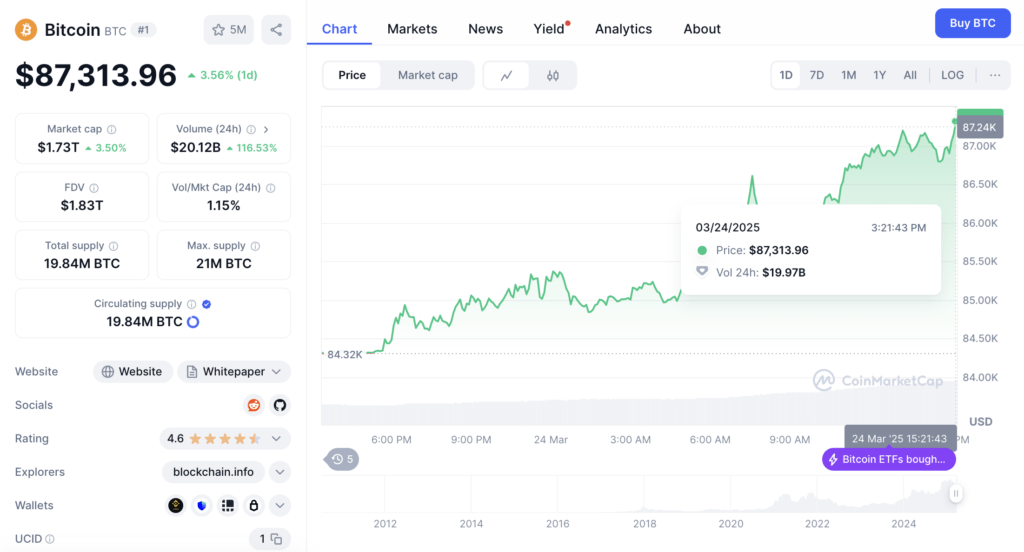Open the share icon button
This screenshot has height=552, width=1024.
[276, 29]
